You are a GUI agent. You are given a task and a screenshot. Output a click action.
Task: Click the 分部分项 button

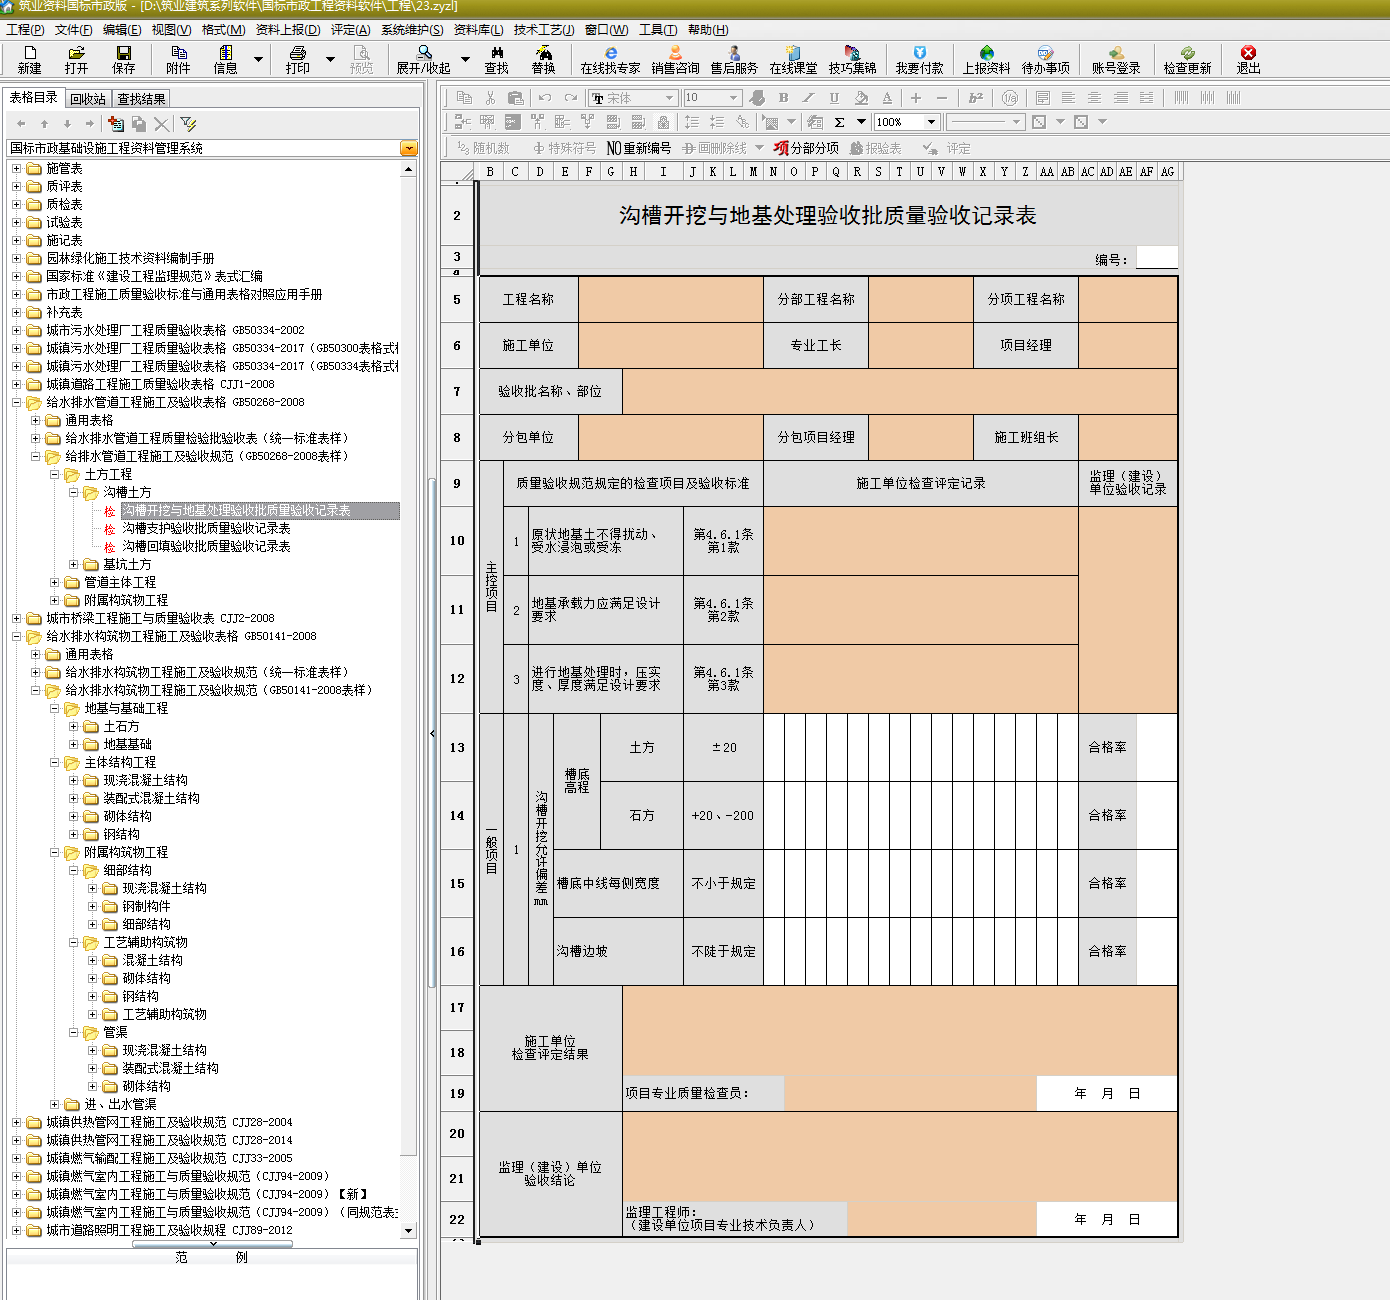[806, 148]
